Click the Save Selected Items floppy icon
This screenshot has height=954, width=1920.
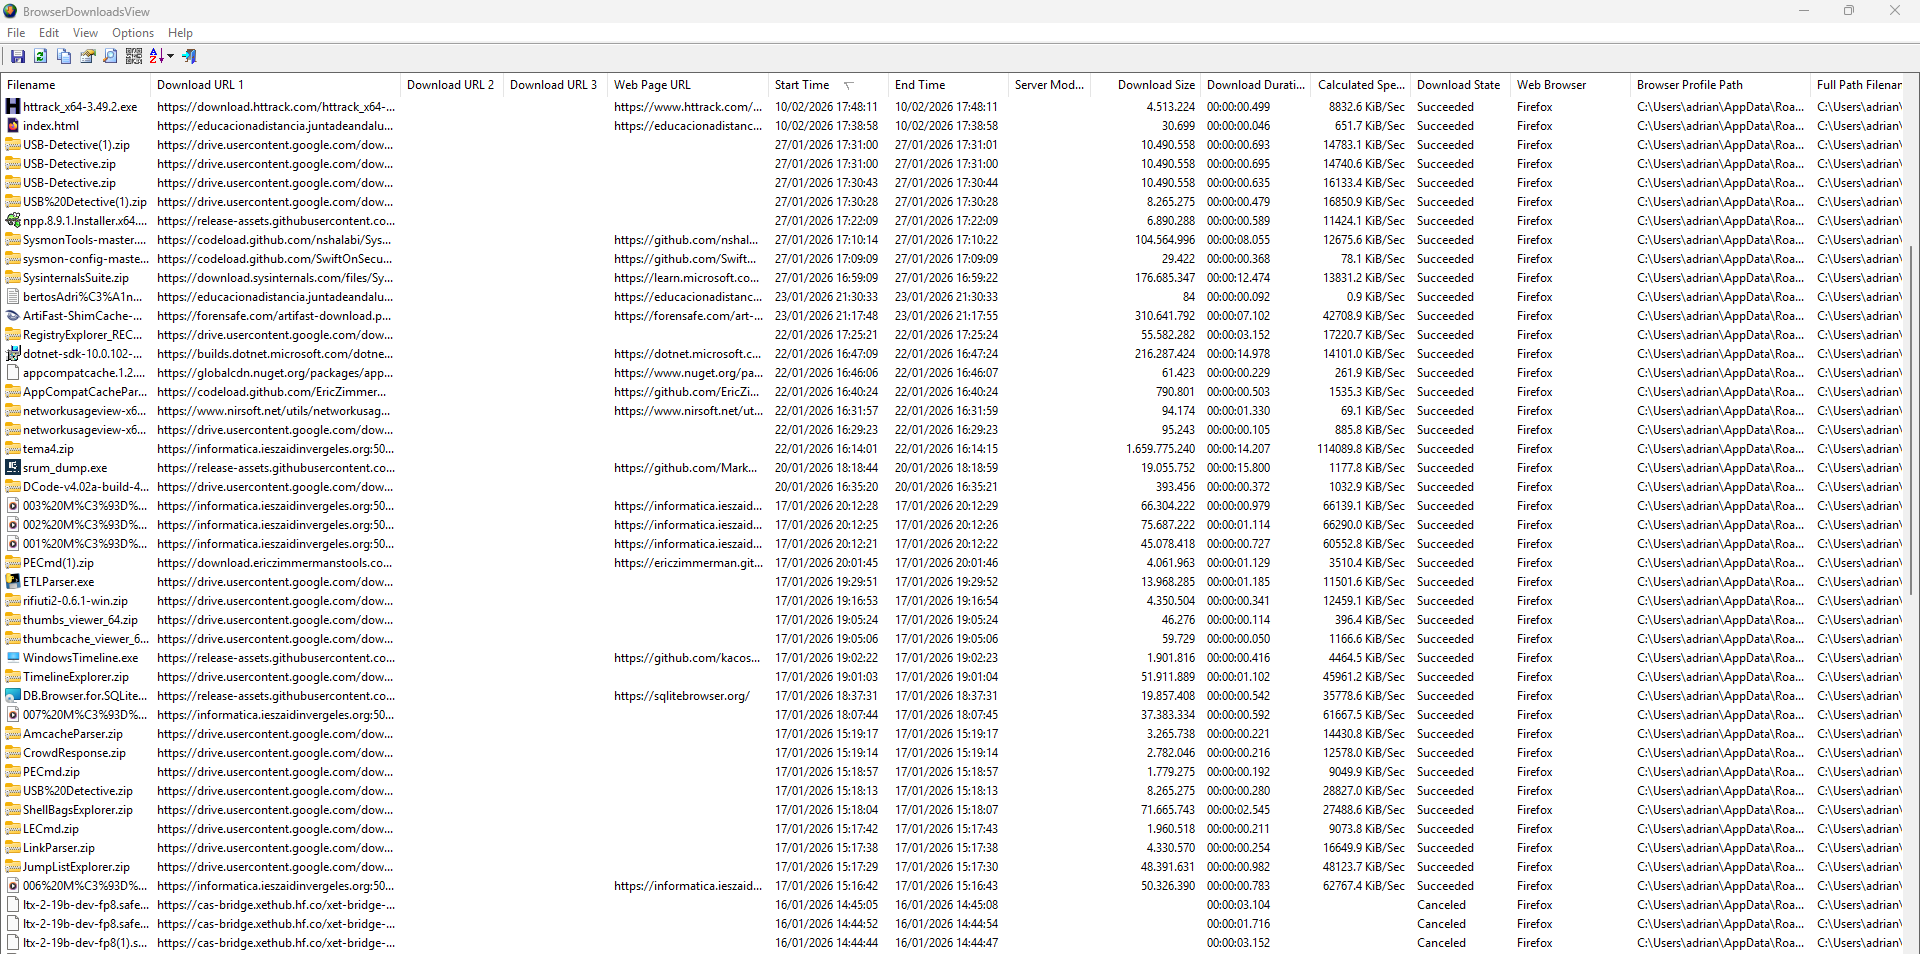click(x=17, y=57)
